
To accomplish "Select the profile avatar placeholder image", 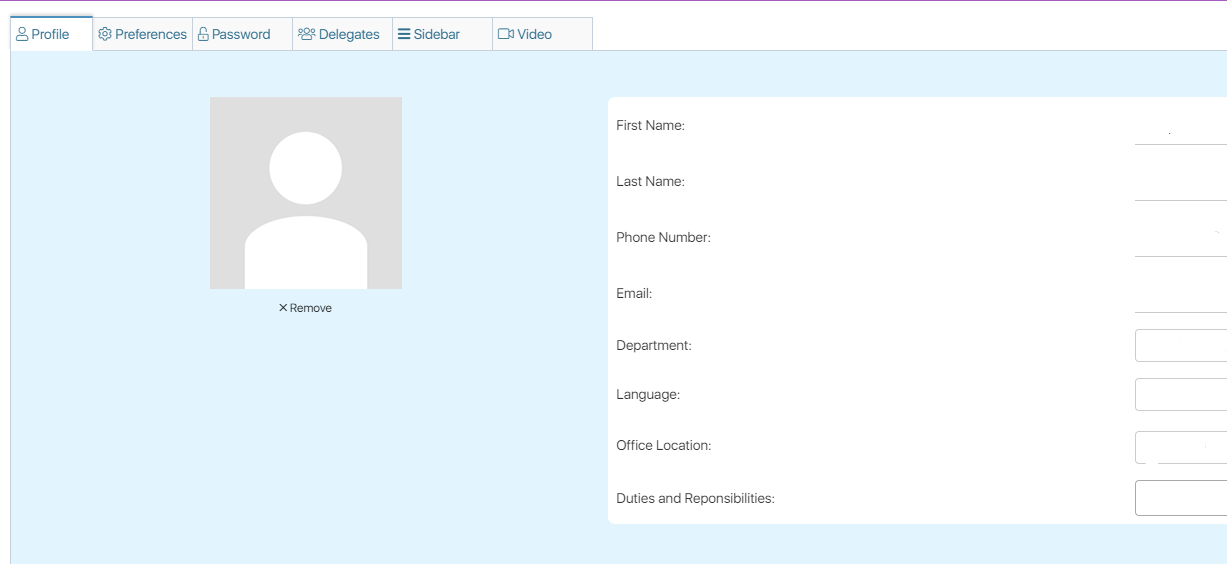I will [x=306, y=193].
